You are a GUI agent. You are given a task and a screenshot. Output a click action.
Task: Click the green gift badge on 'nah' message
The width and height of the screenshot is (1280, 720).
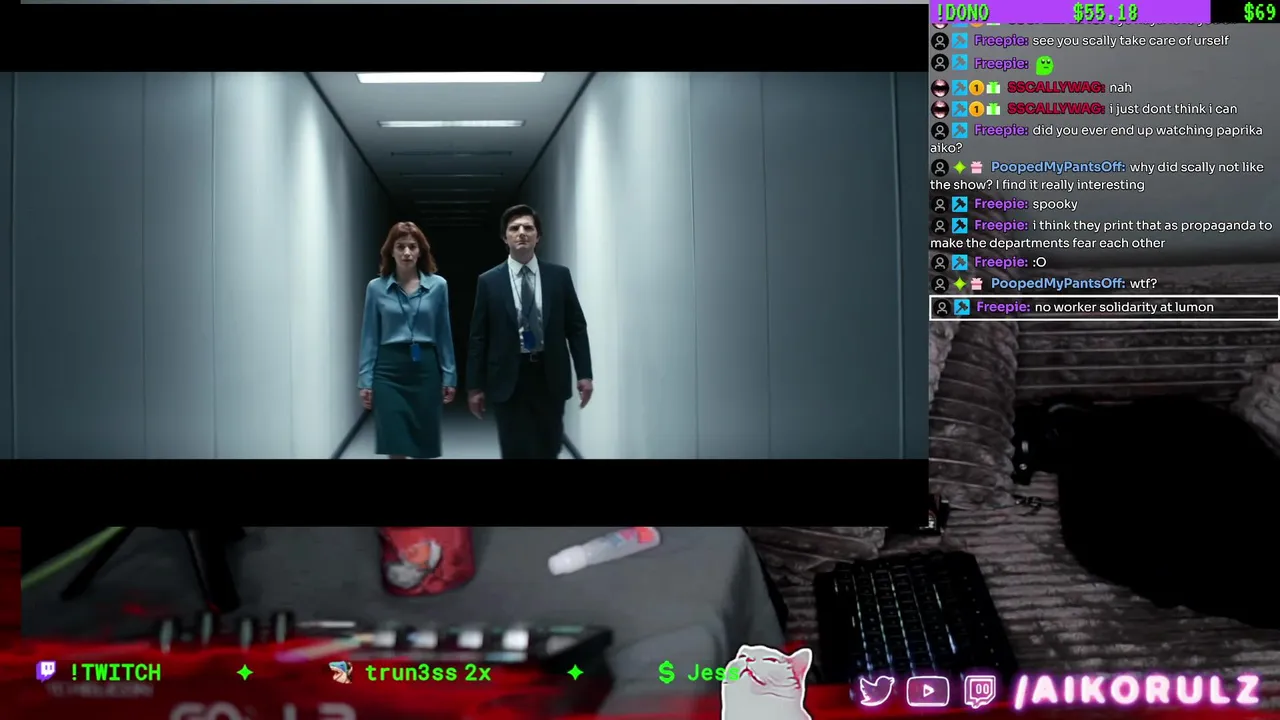(994, 87)
